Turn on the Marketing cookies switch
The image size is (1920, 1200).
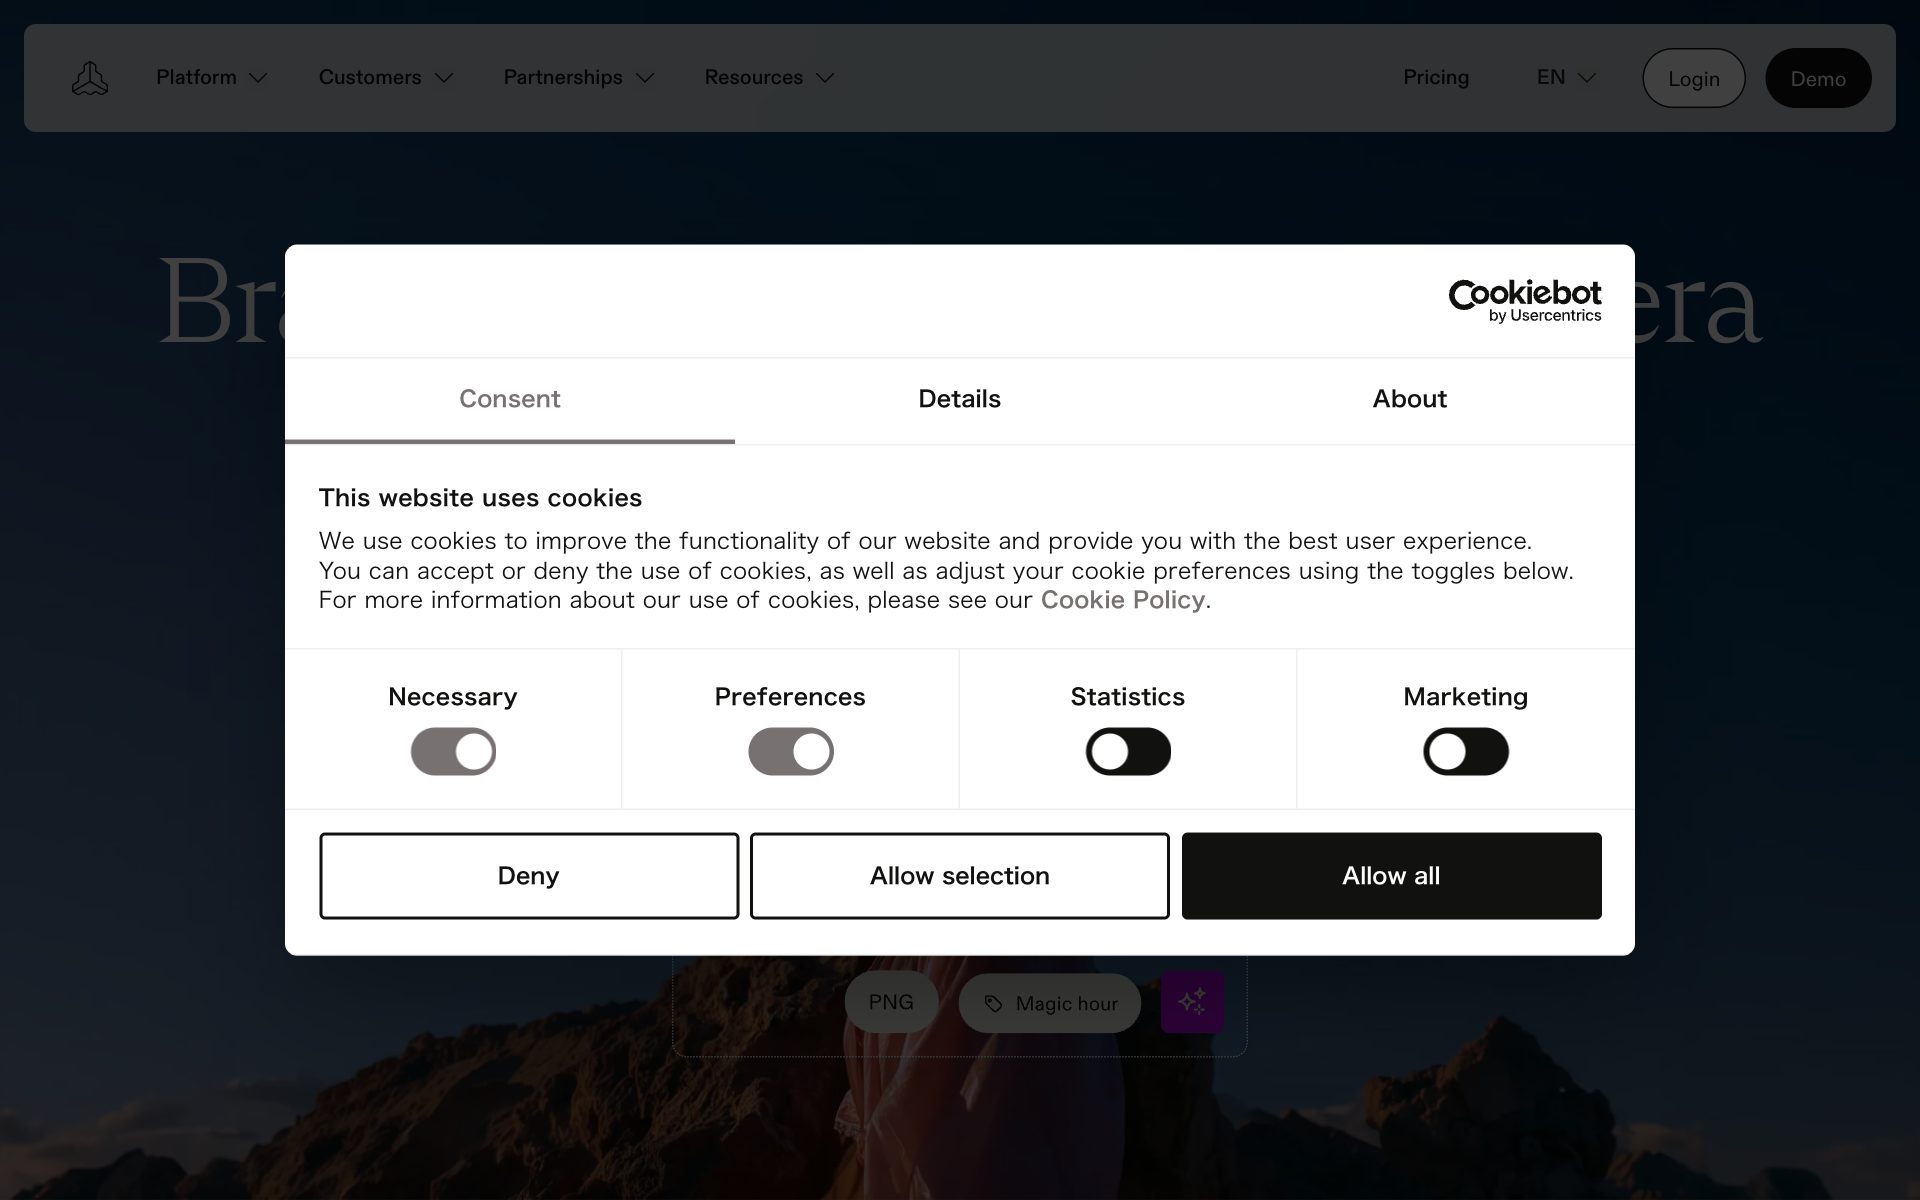coord(1466,751)
